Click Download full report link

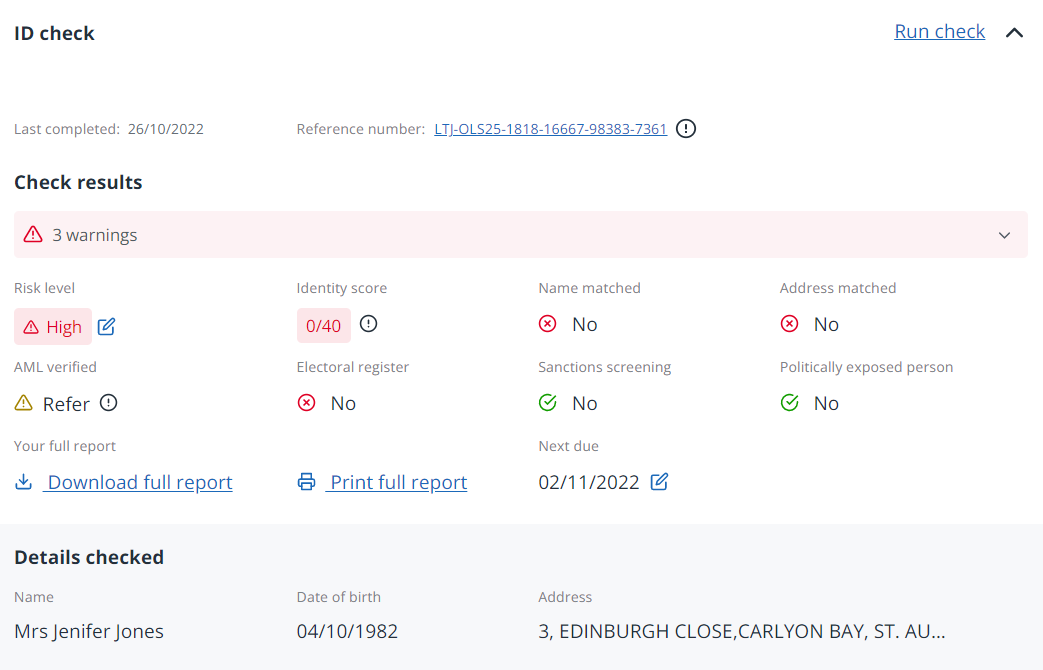click(140, 482)
